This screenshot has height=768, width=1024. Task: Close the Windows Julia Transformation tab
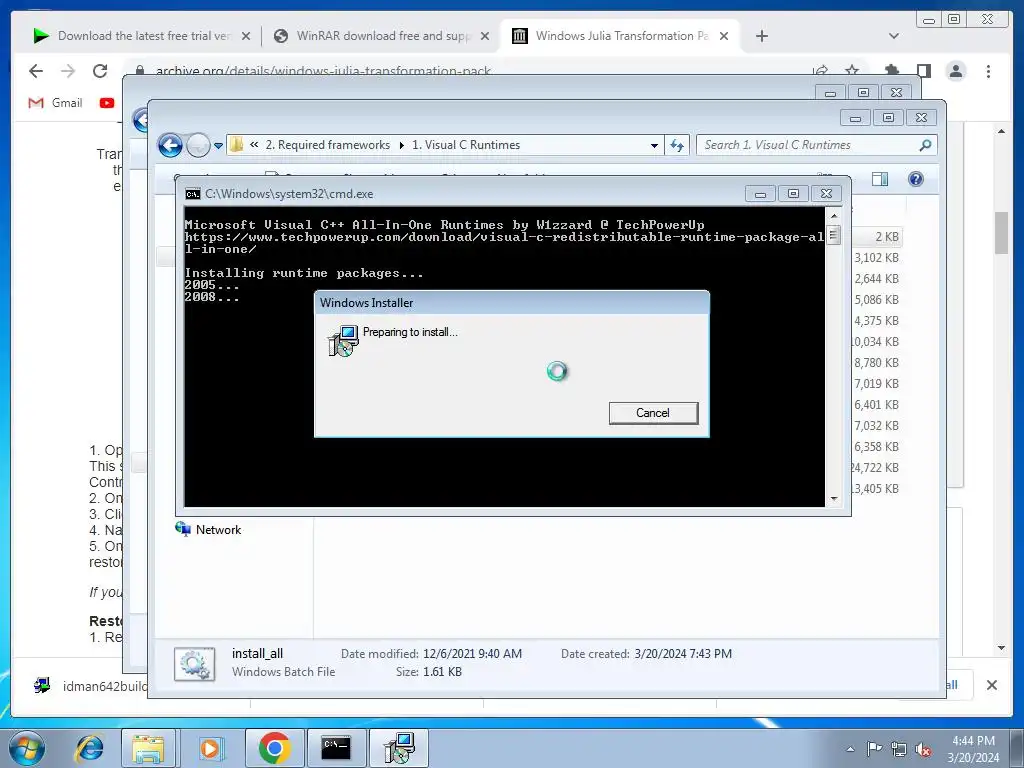[x=724, y=36]
